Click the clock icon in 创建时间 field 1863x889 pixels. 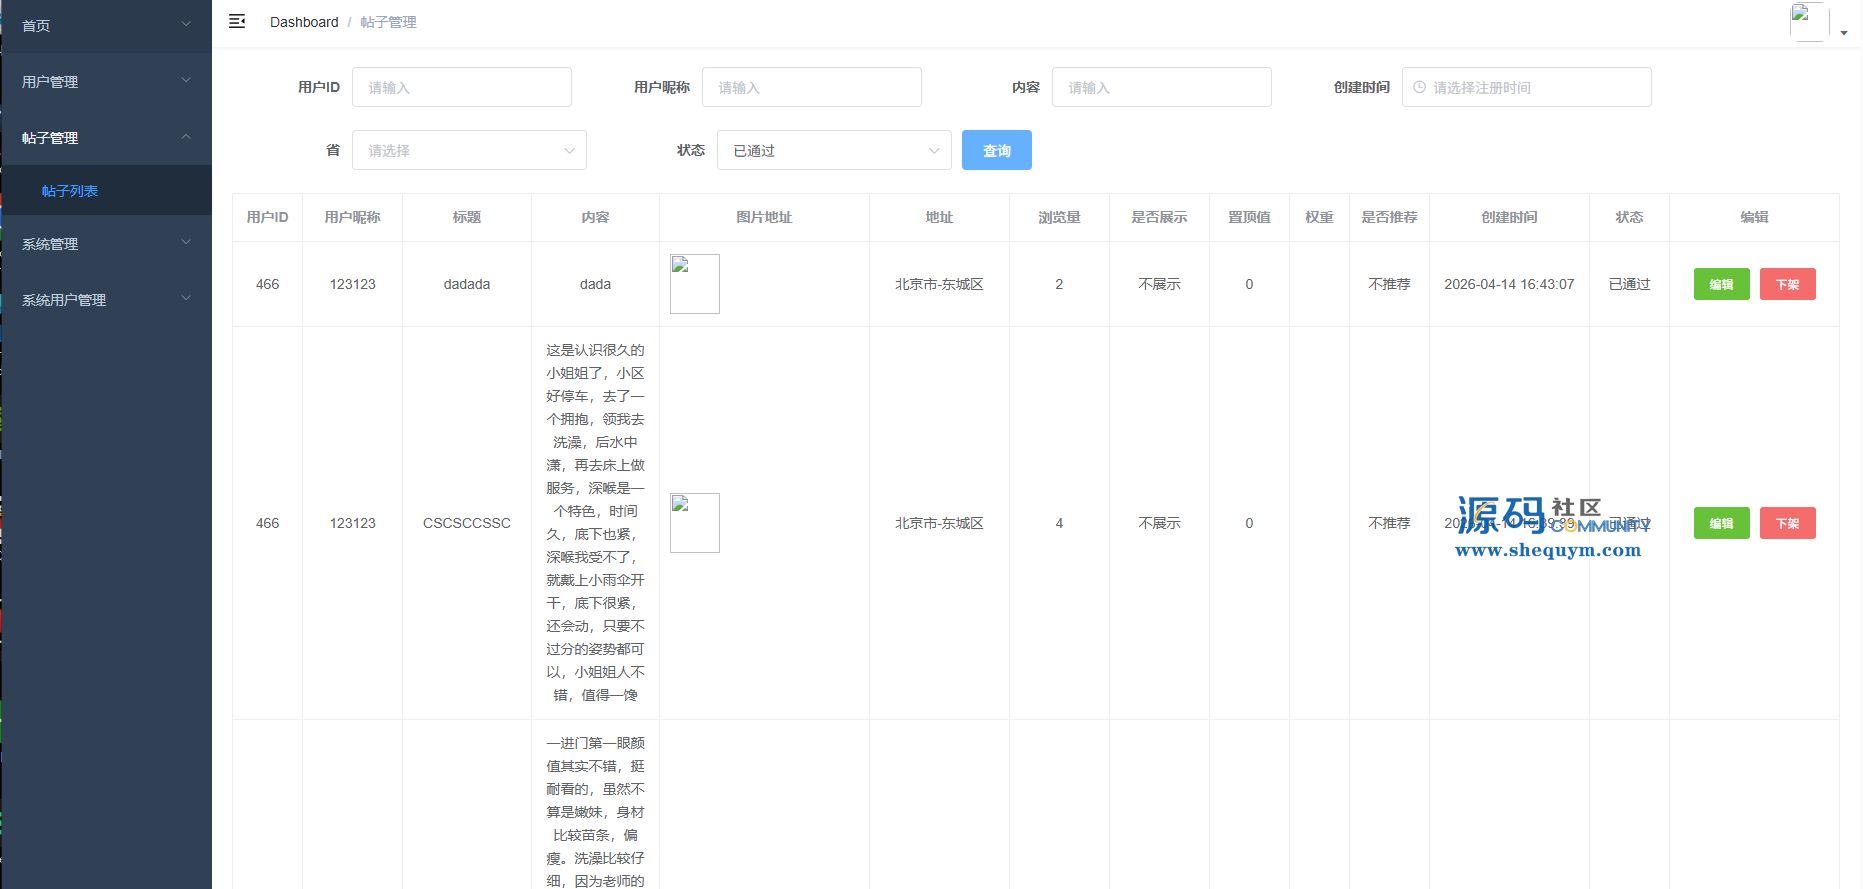1419,88
